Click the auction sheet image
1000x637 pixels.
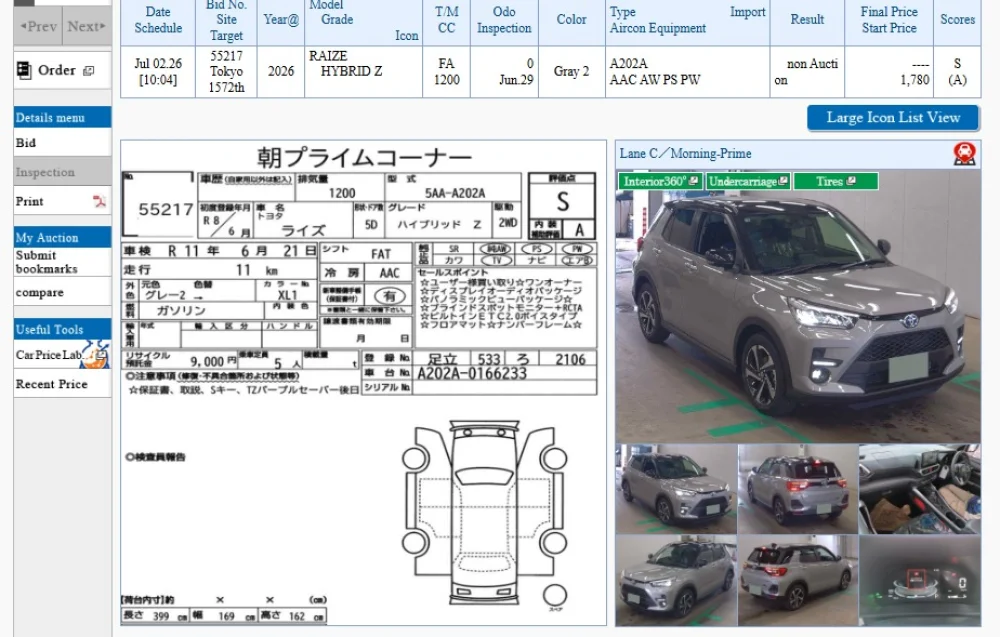363,383
